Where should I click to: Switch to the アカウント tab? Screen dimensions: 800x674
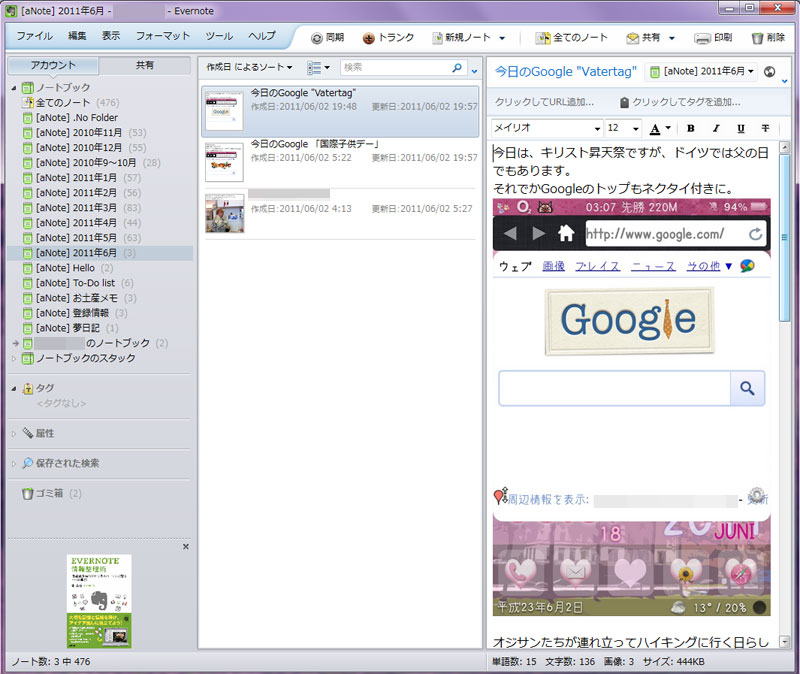[x=53, y=65]
